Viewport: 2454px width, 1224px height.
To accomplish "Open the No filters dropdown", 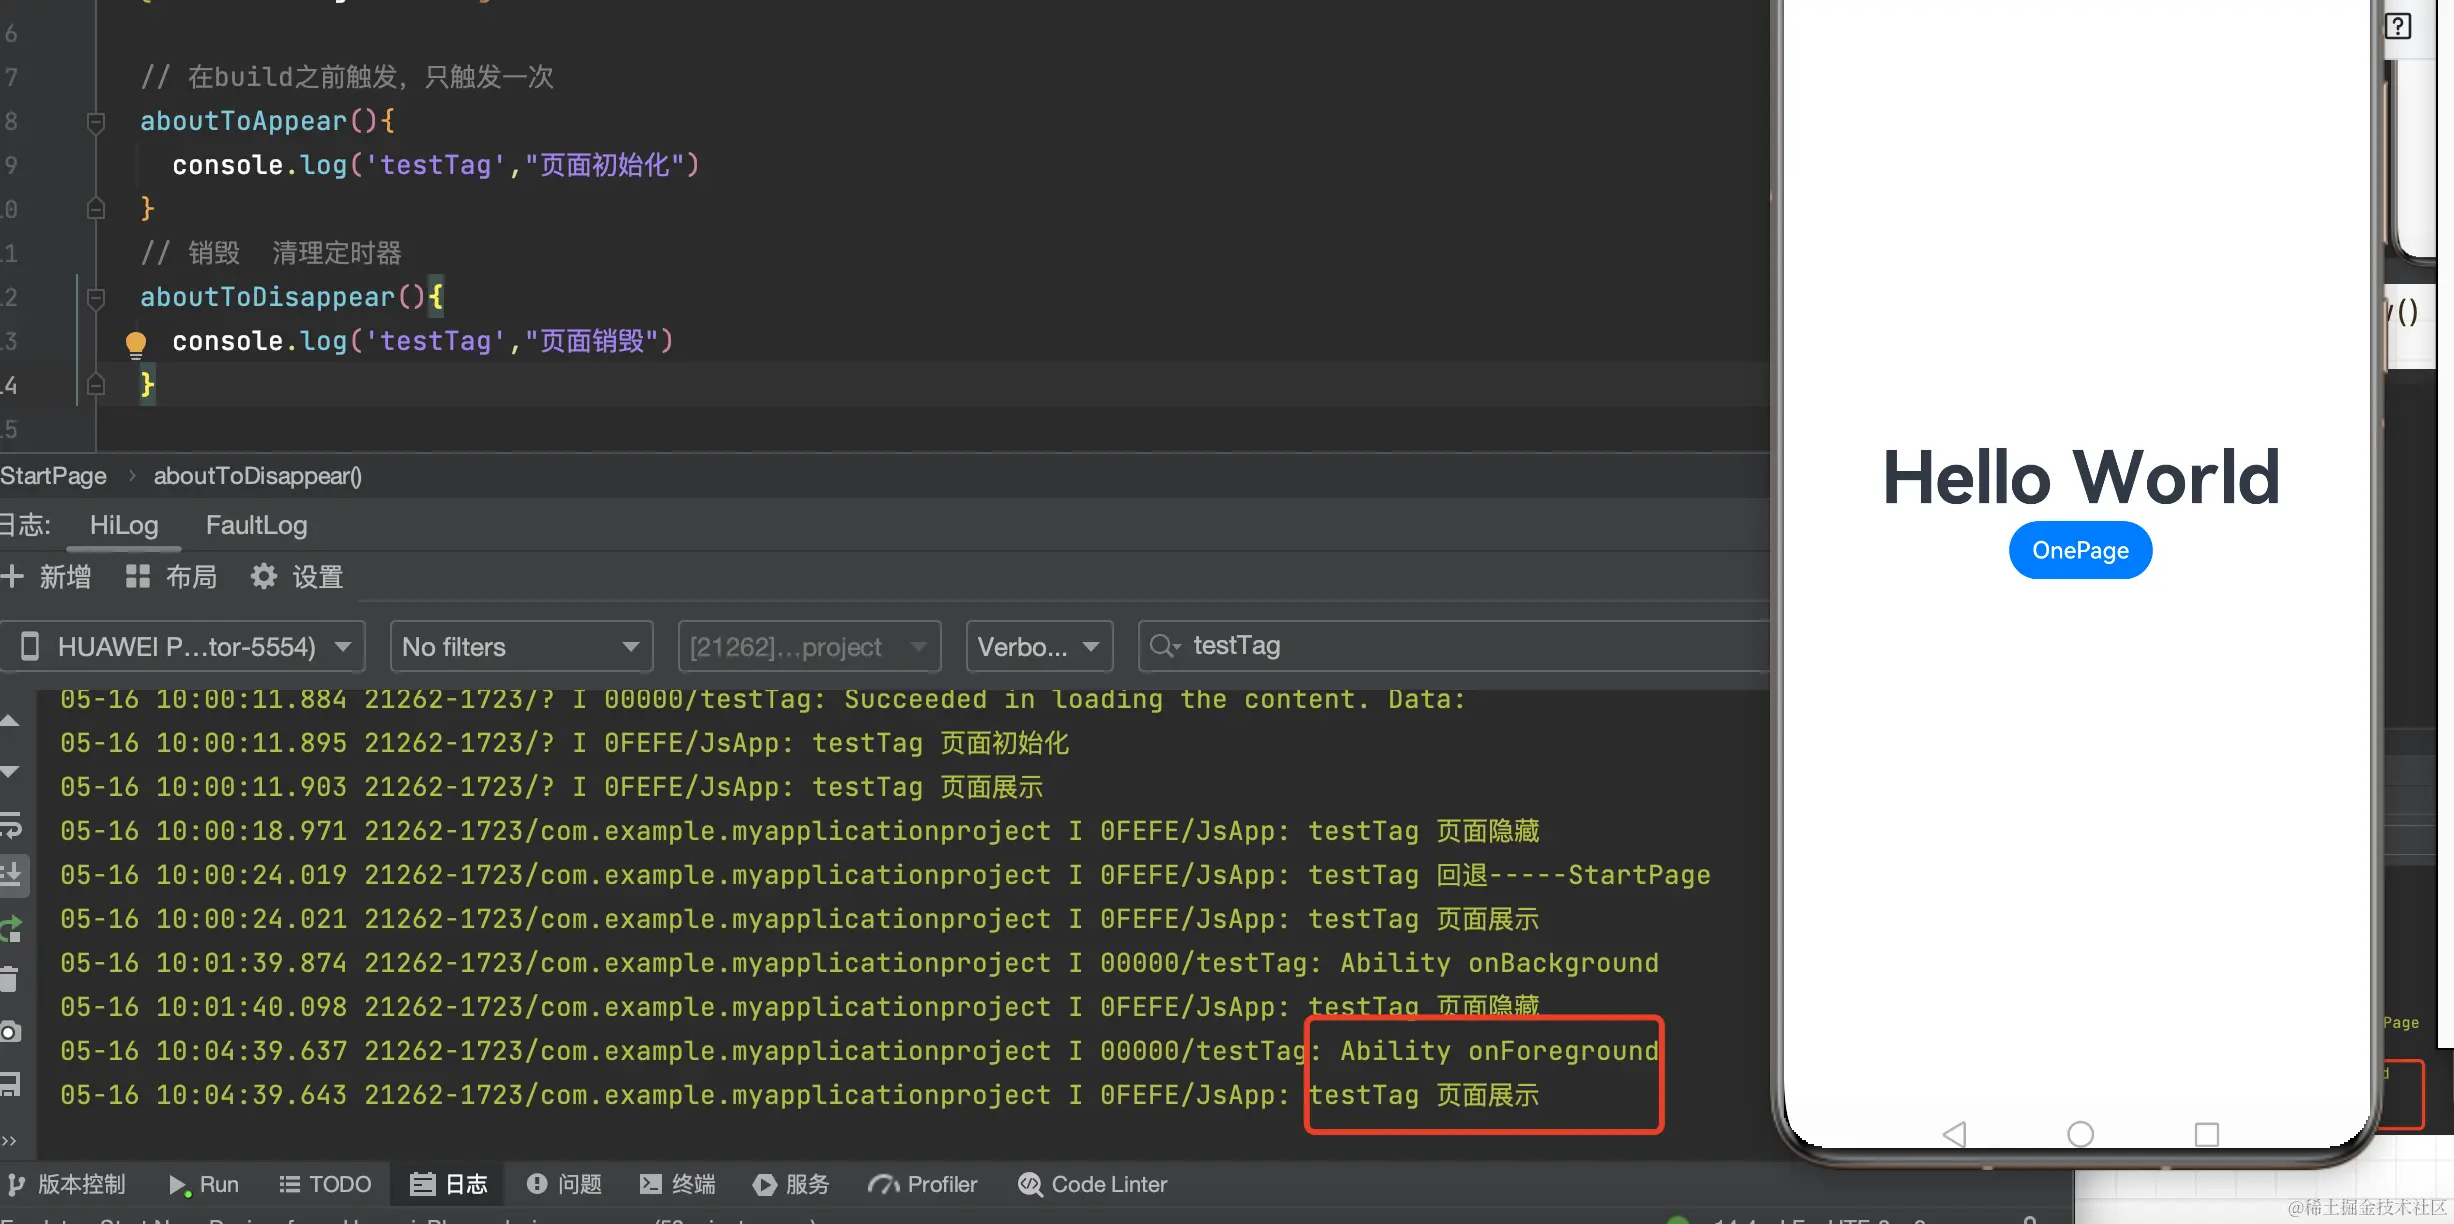I will click(520, 647).
